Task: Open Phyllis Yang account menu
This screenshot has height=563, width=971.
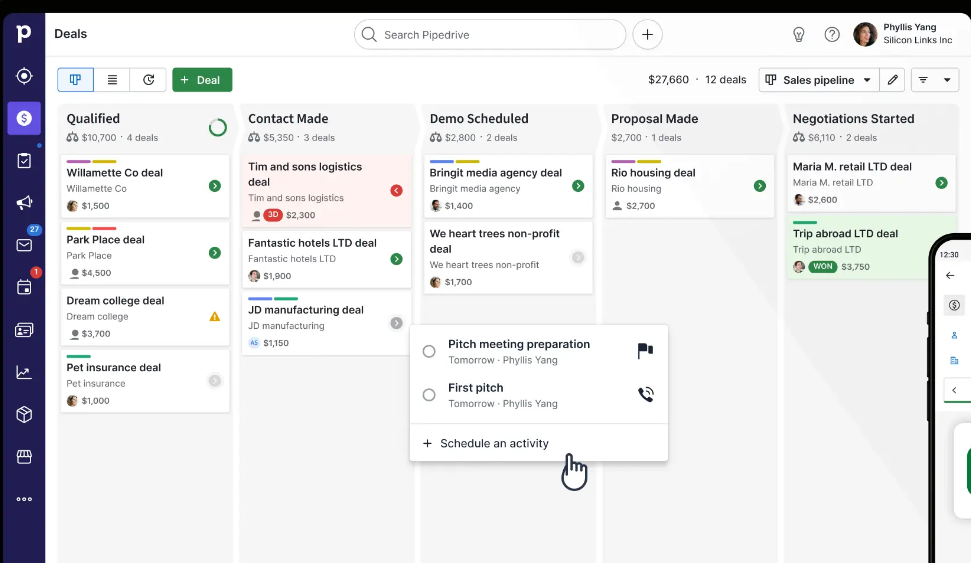Action: click(903, 34)
